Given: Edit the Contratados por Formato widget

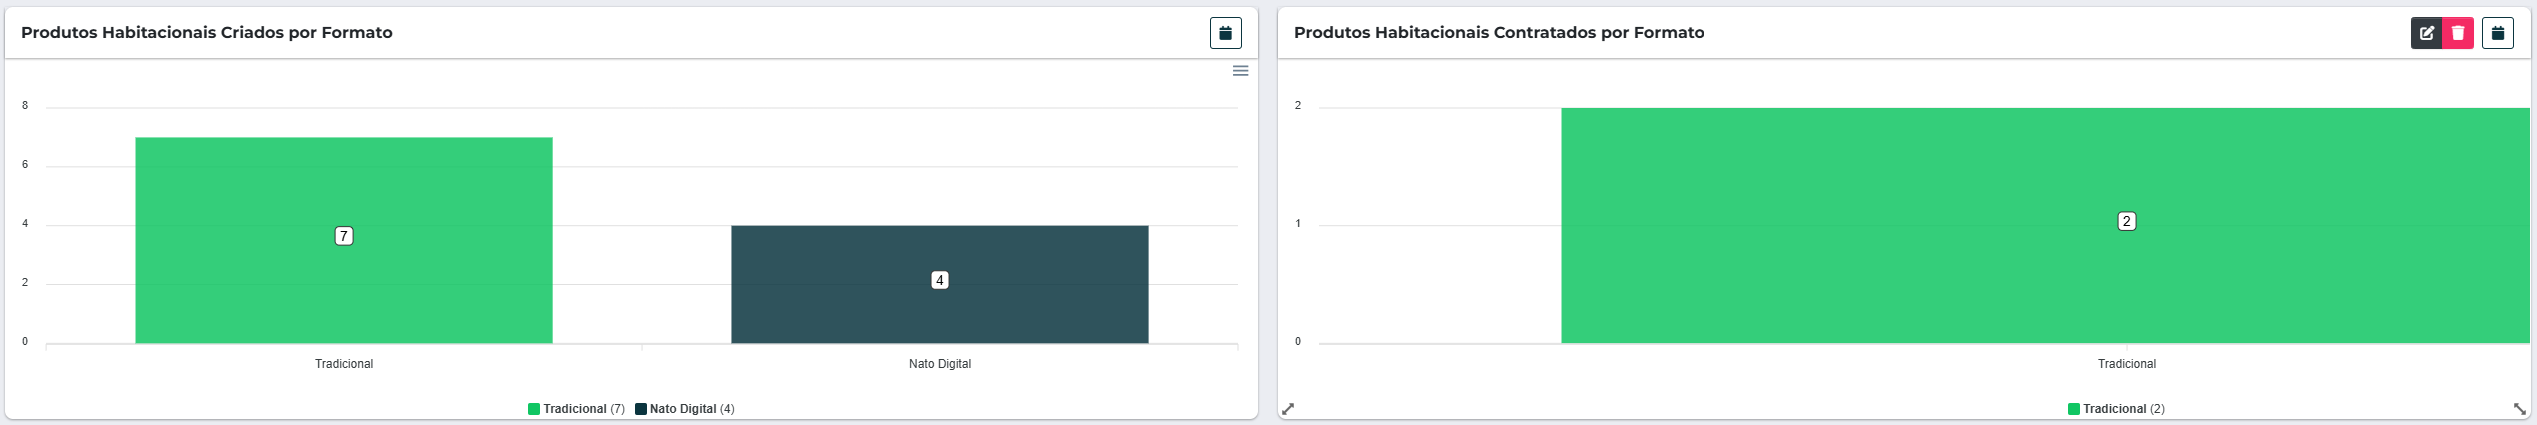Looking at the screenshot, I should pos(2426,33).
